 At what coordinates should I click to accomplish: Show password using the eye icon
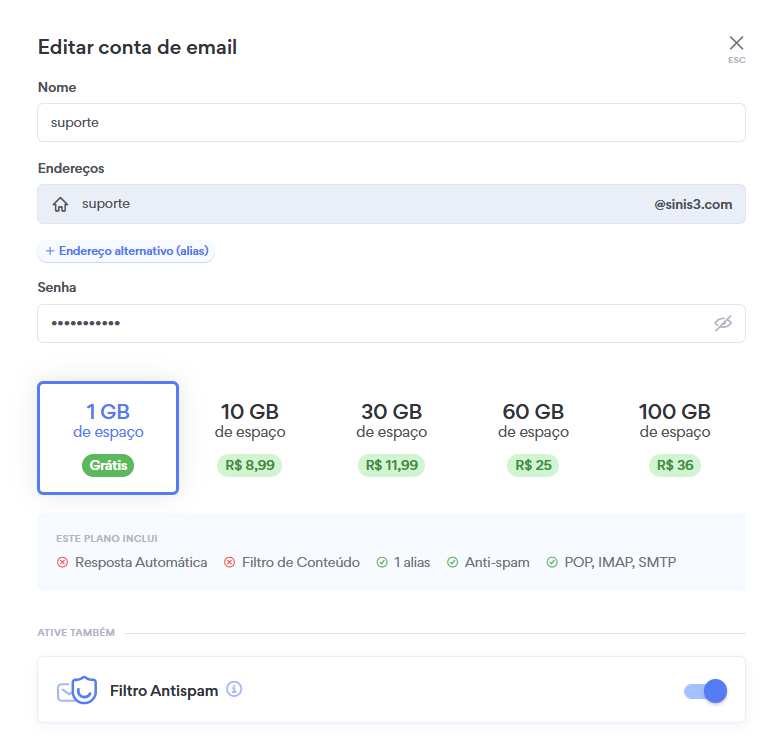point(723,323)
